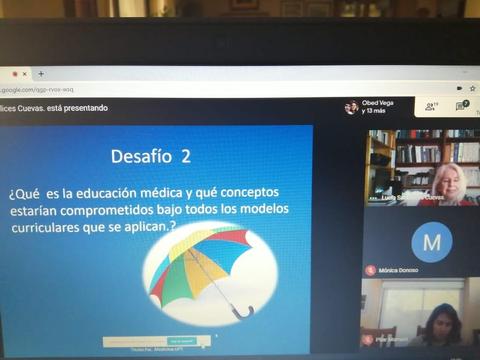Open the chat messages icon

pyautogui.click(x=462, y=106)
